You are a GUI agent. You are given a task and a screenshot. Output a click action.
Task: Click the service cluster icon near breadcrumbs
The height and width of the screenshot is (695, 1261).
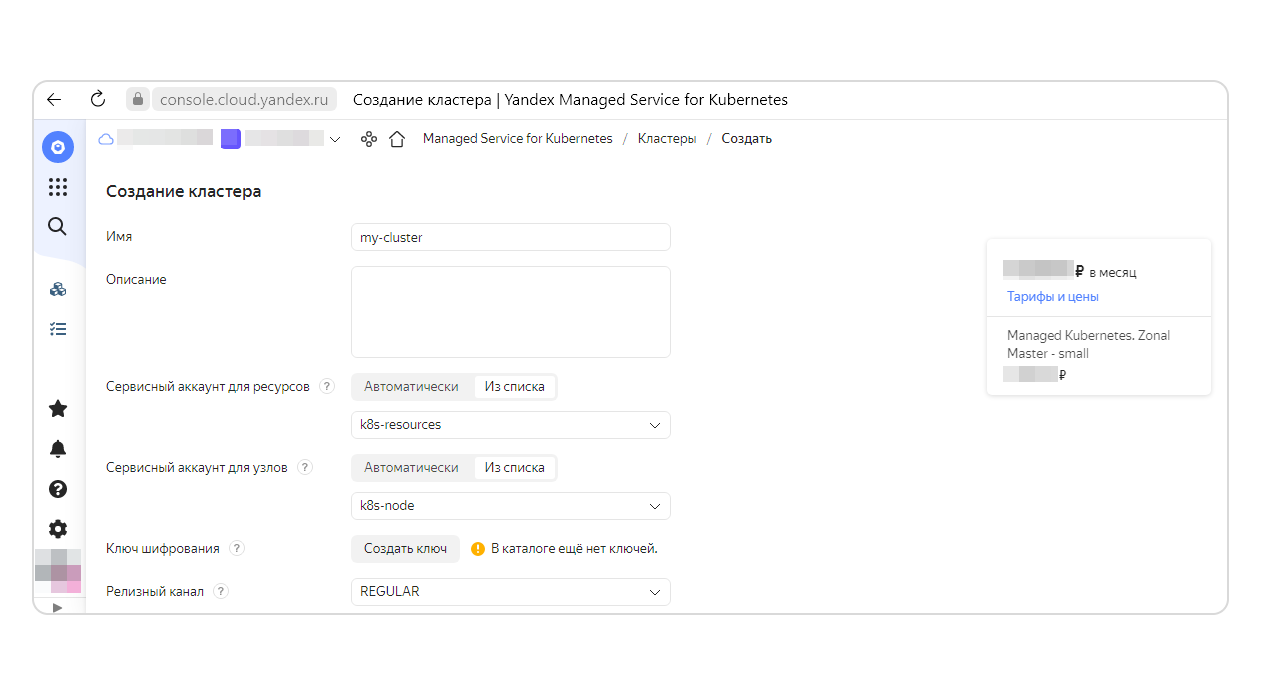point(369,139)
